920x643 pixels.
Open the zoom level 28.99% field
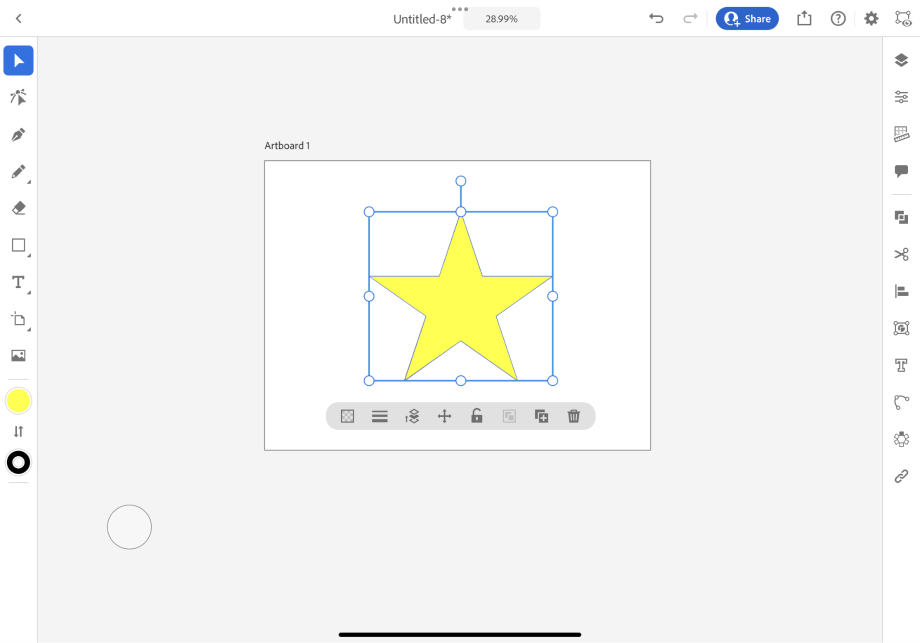(502, 19)
